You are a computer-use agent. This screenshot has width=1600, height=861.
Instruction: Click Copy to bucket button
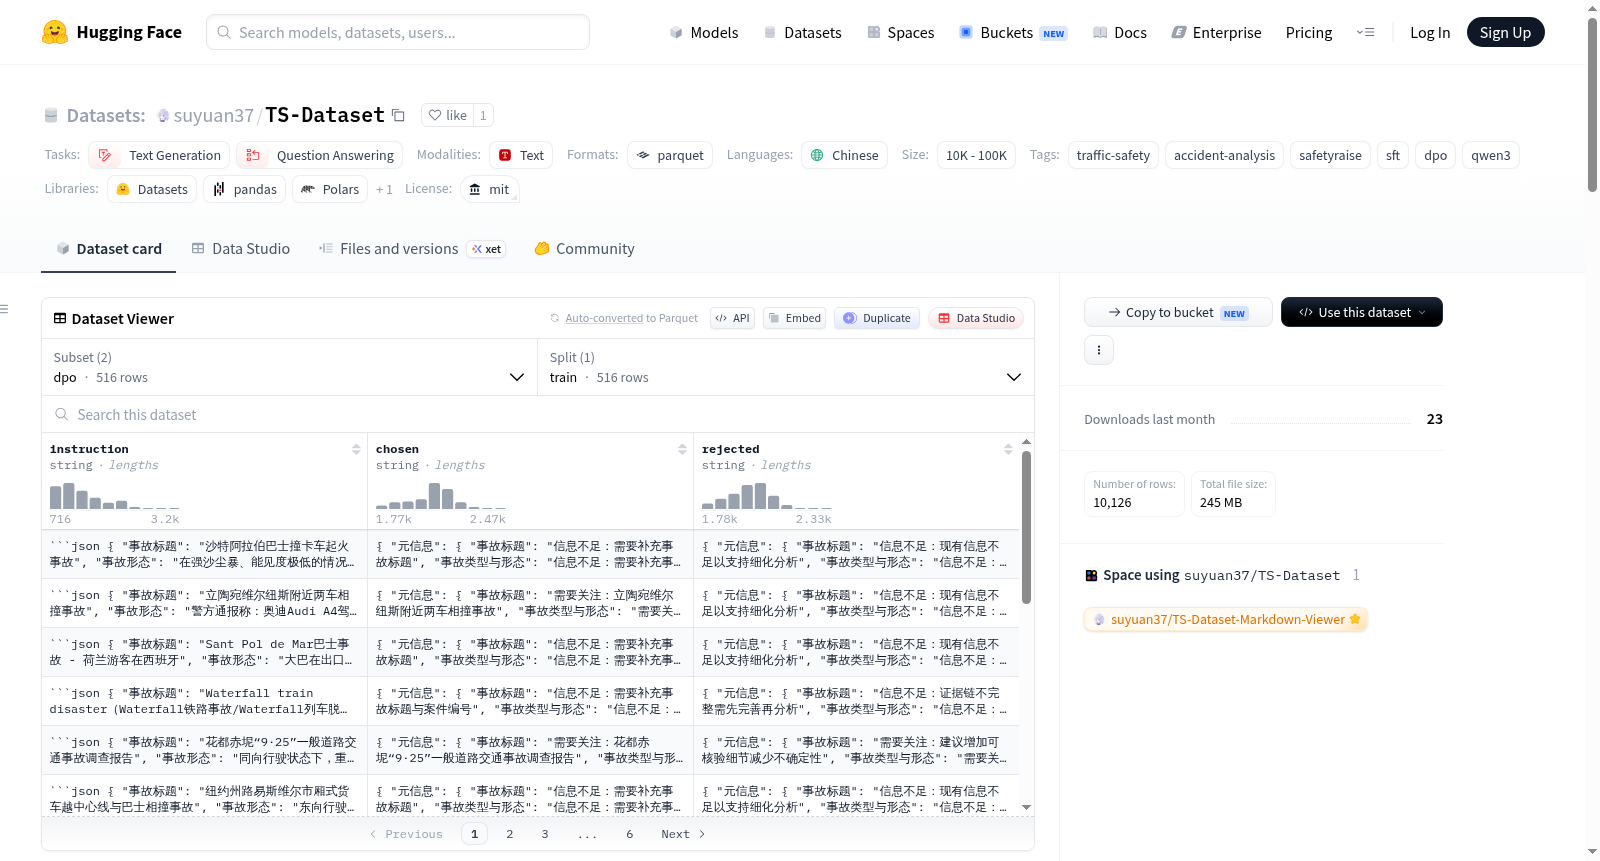click(x=1178, y=312)
